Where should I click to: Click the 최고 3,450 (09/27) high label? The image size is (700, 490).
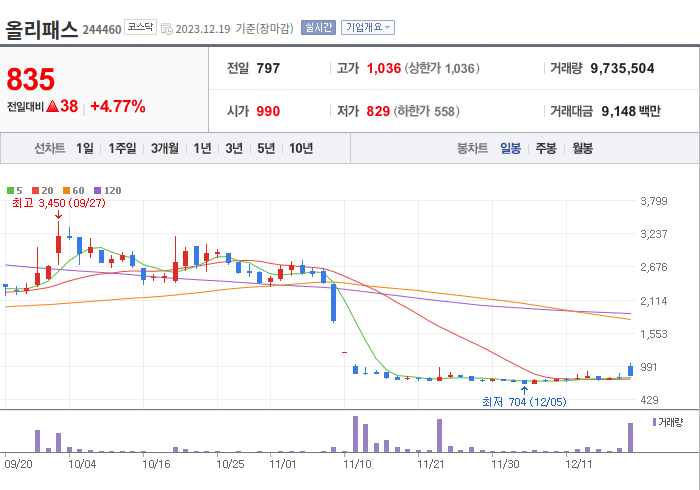tap(59, 203)
